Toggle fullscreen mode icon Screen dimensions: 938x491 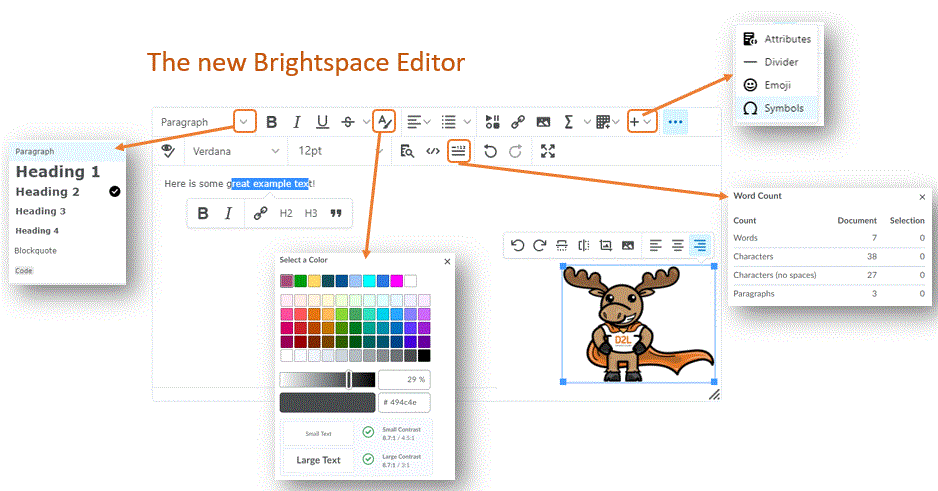point(547,151)
